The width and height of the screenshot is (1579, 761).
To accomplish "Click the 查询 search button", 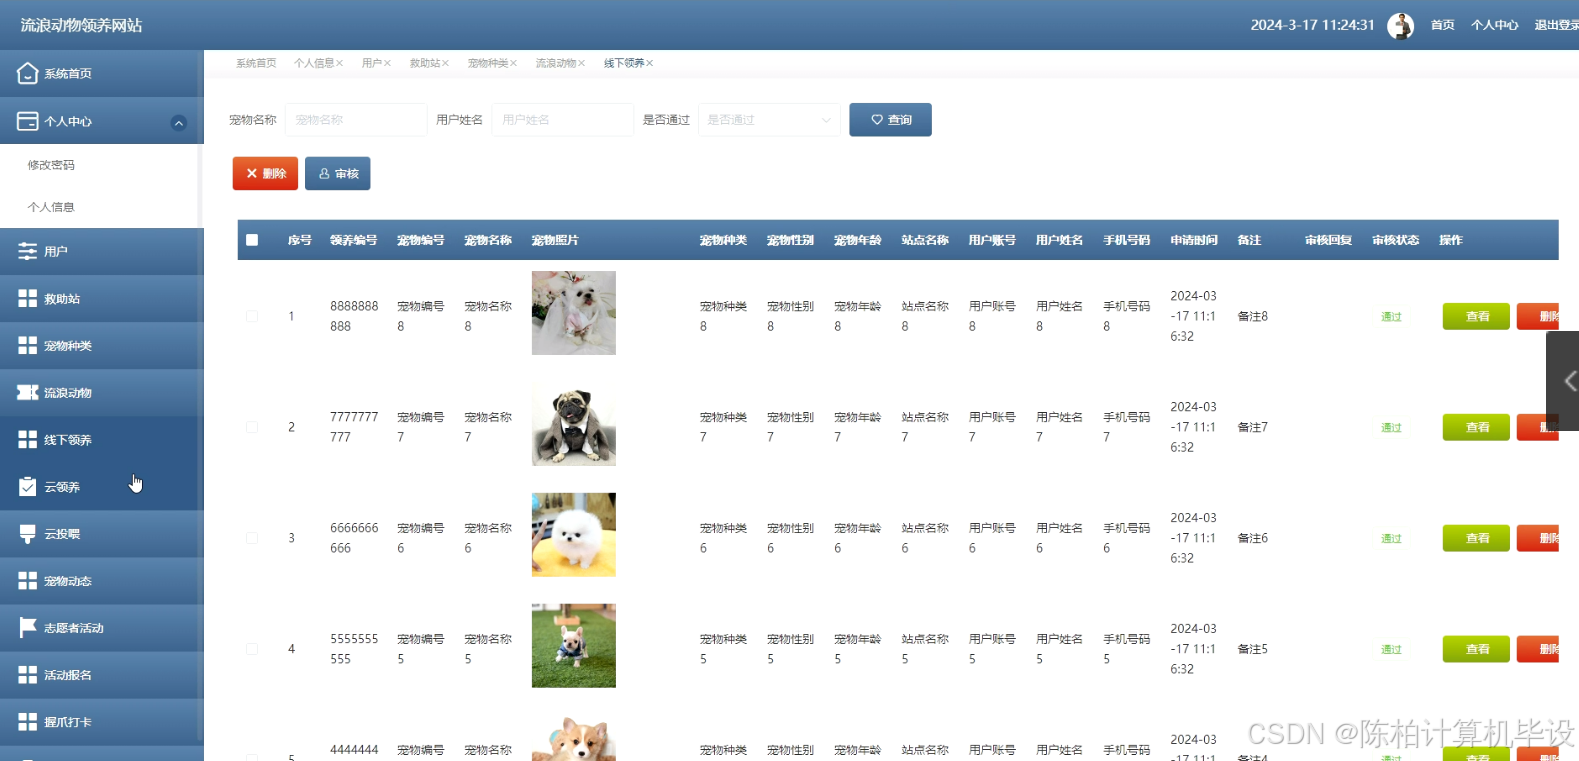I will click(x=890, y=120).
